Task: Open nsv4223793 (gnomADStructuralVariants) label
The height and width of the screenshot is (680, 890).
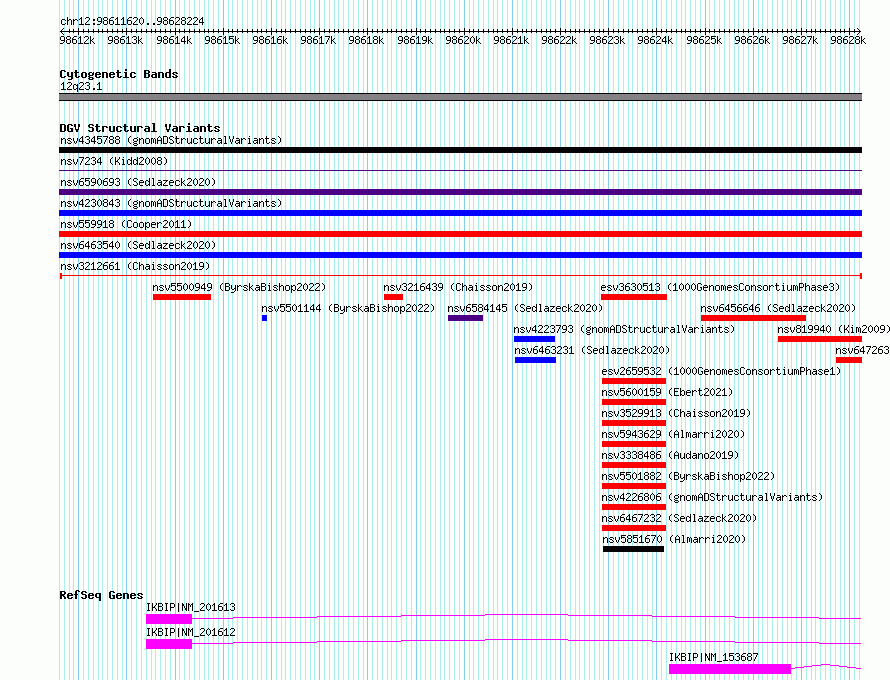Action: (x=624, y=329)
